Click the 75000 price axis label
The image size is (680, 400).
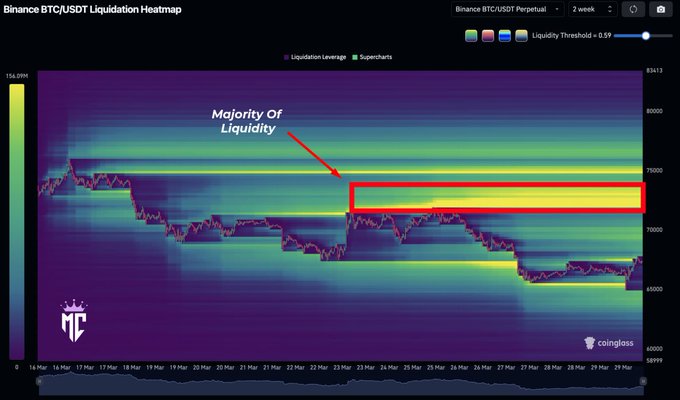click(x=654, y=170)
